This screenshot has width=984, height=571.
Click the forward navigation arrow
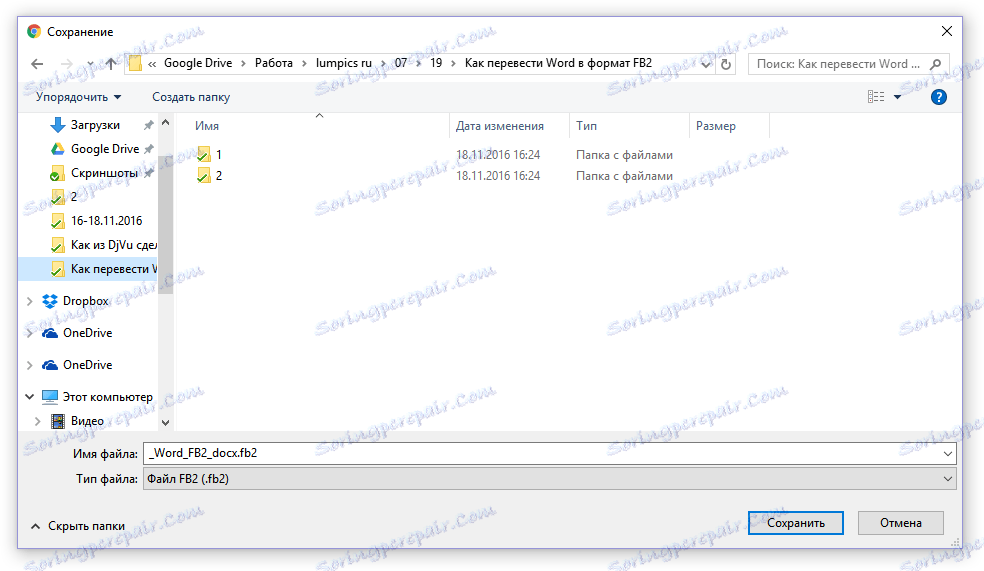(67, 64)
